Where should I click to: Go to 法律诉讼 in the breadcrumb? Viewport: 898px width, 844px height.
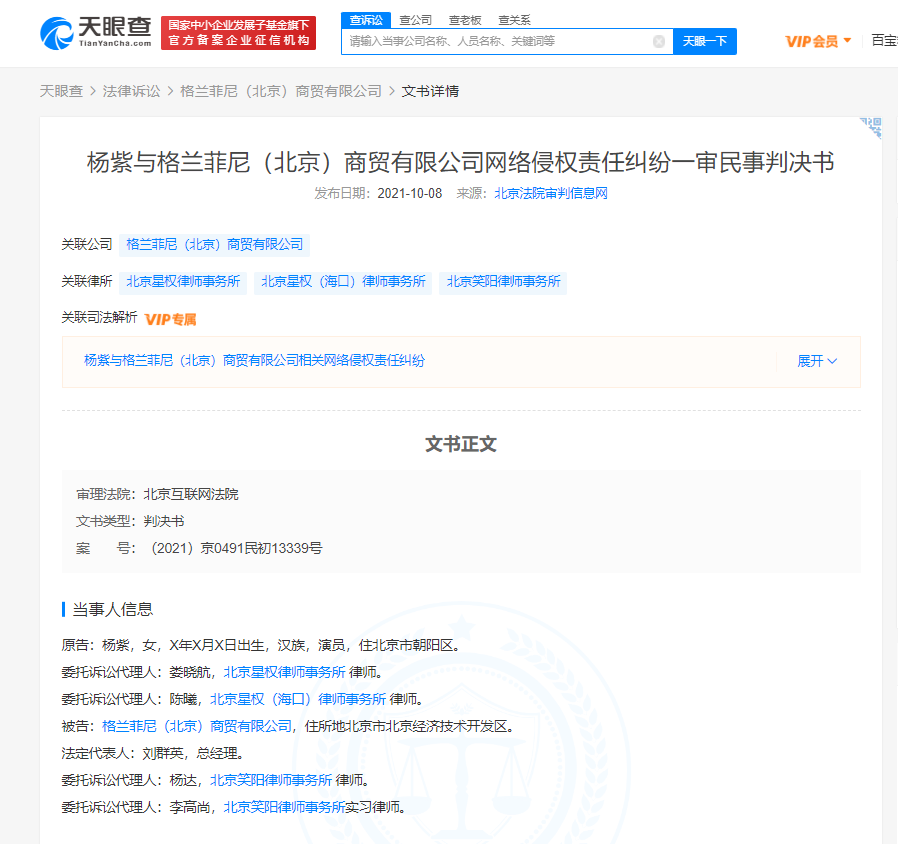pos(132,91)
